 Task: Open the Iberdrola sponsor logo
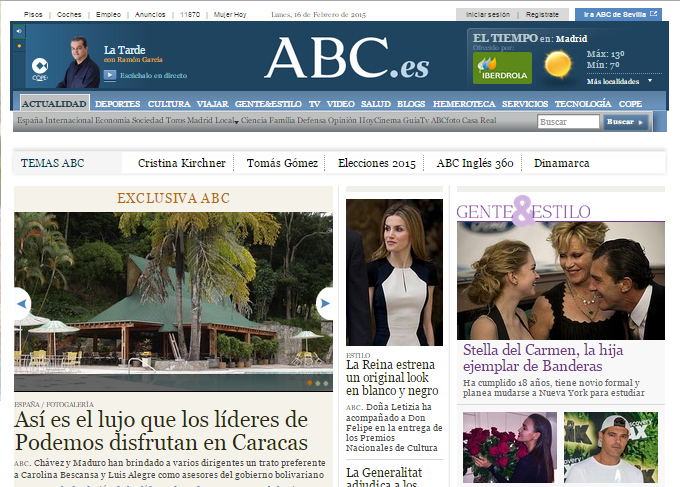502,68
